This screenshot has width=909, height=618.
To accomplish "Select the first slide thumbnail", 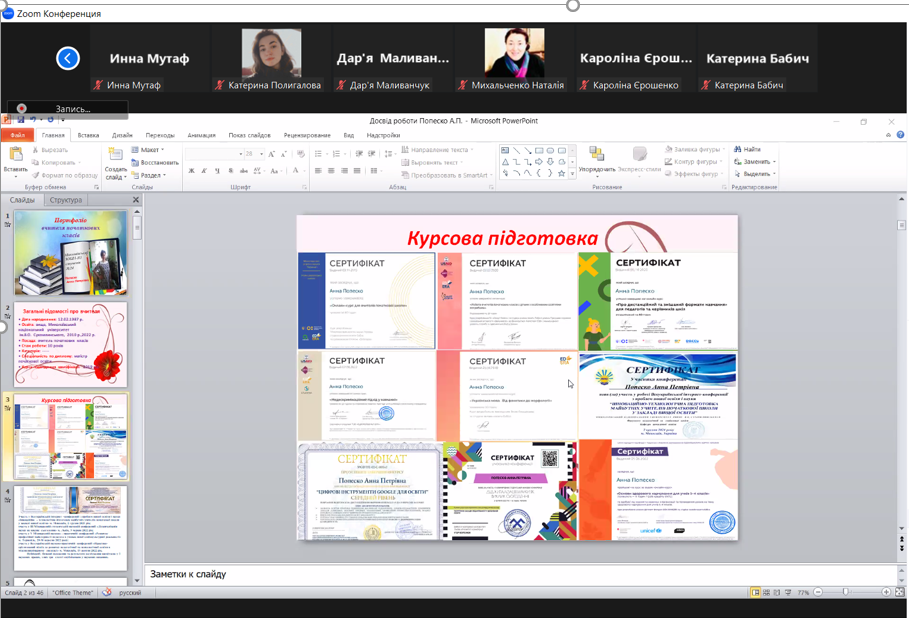I will (x=71, y=253).
